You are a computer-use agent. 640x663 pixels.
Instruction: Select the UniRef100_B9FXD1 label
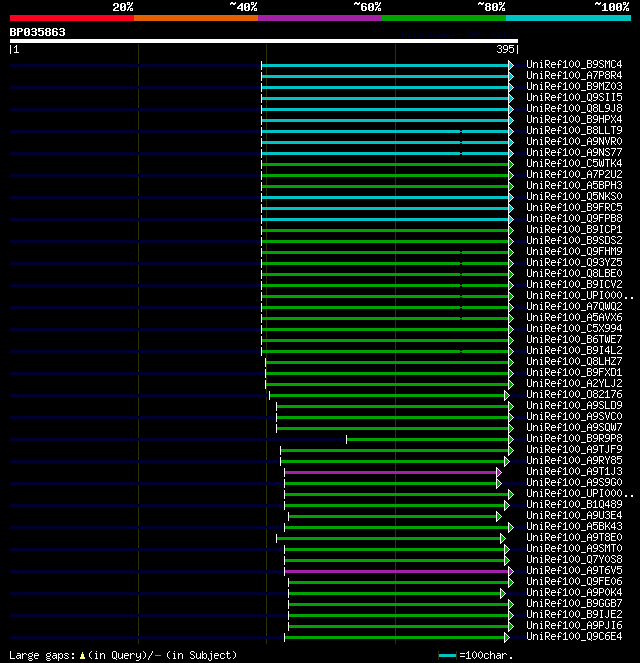(x=574, y=372)
